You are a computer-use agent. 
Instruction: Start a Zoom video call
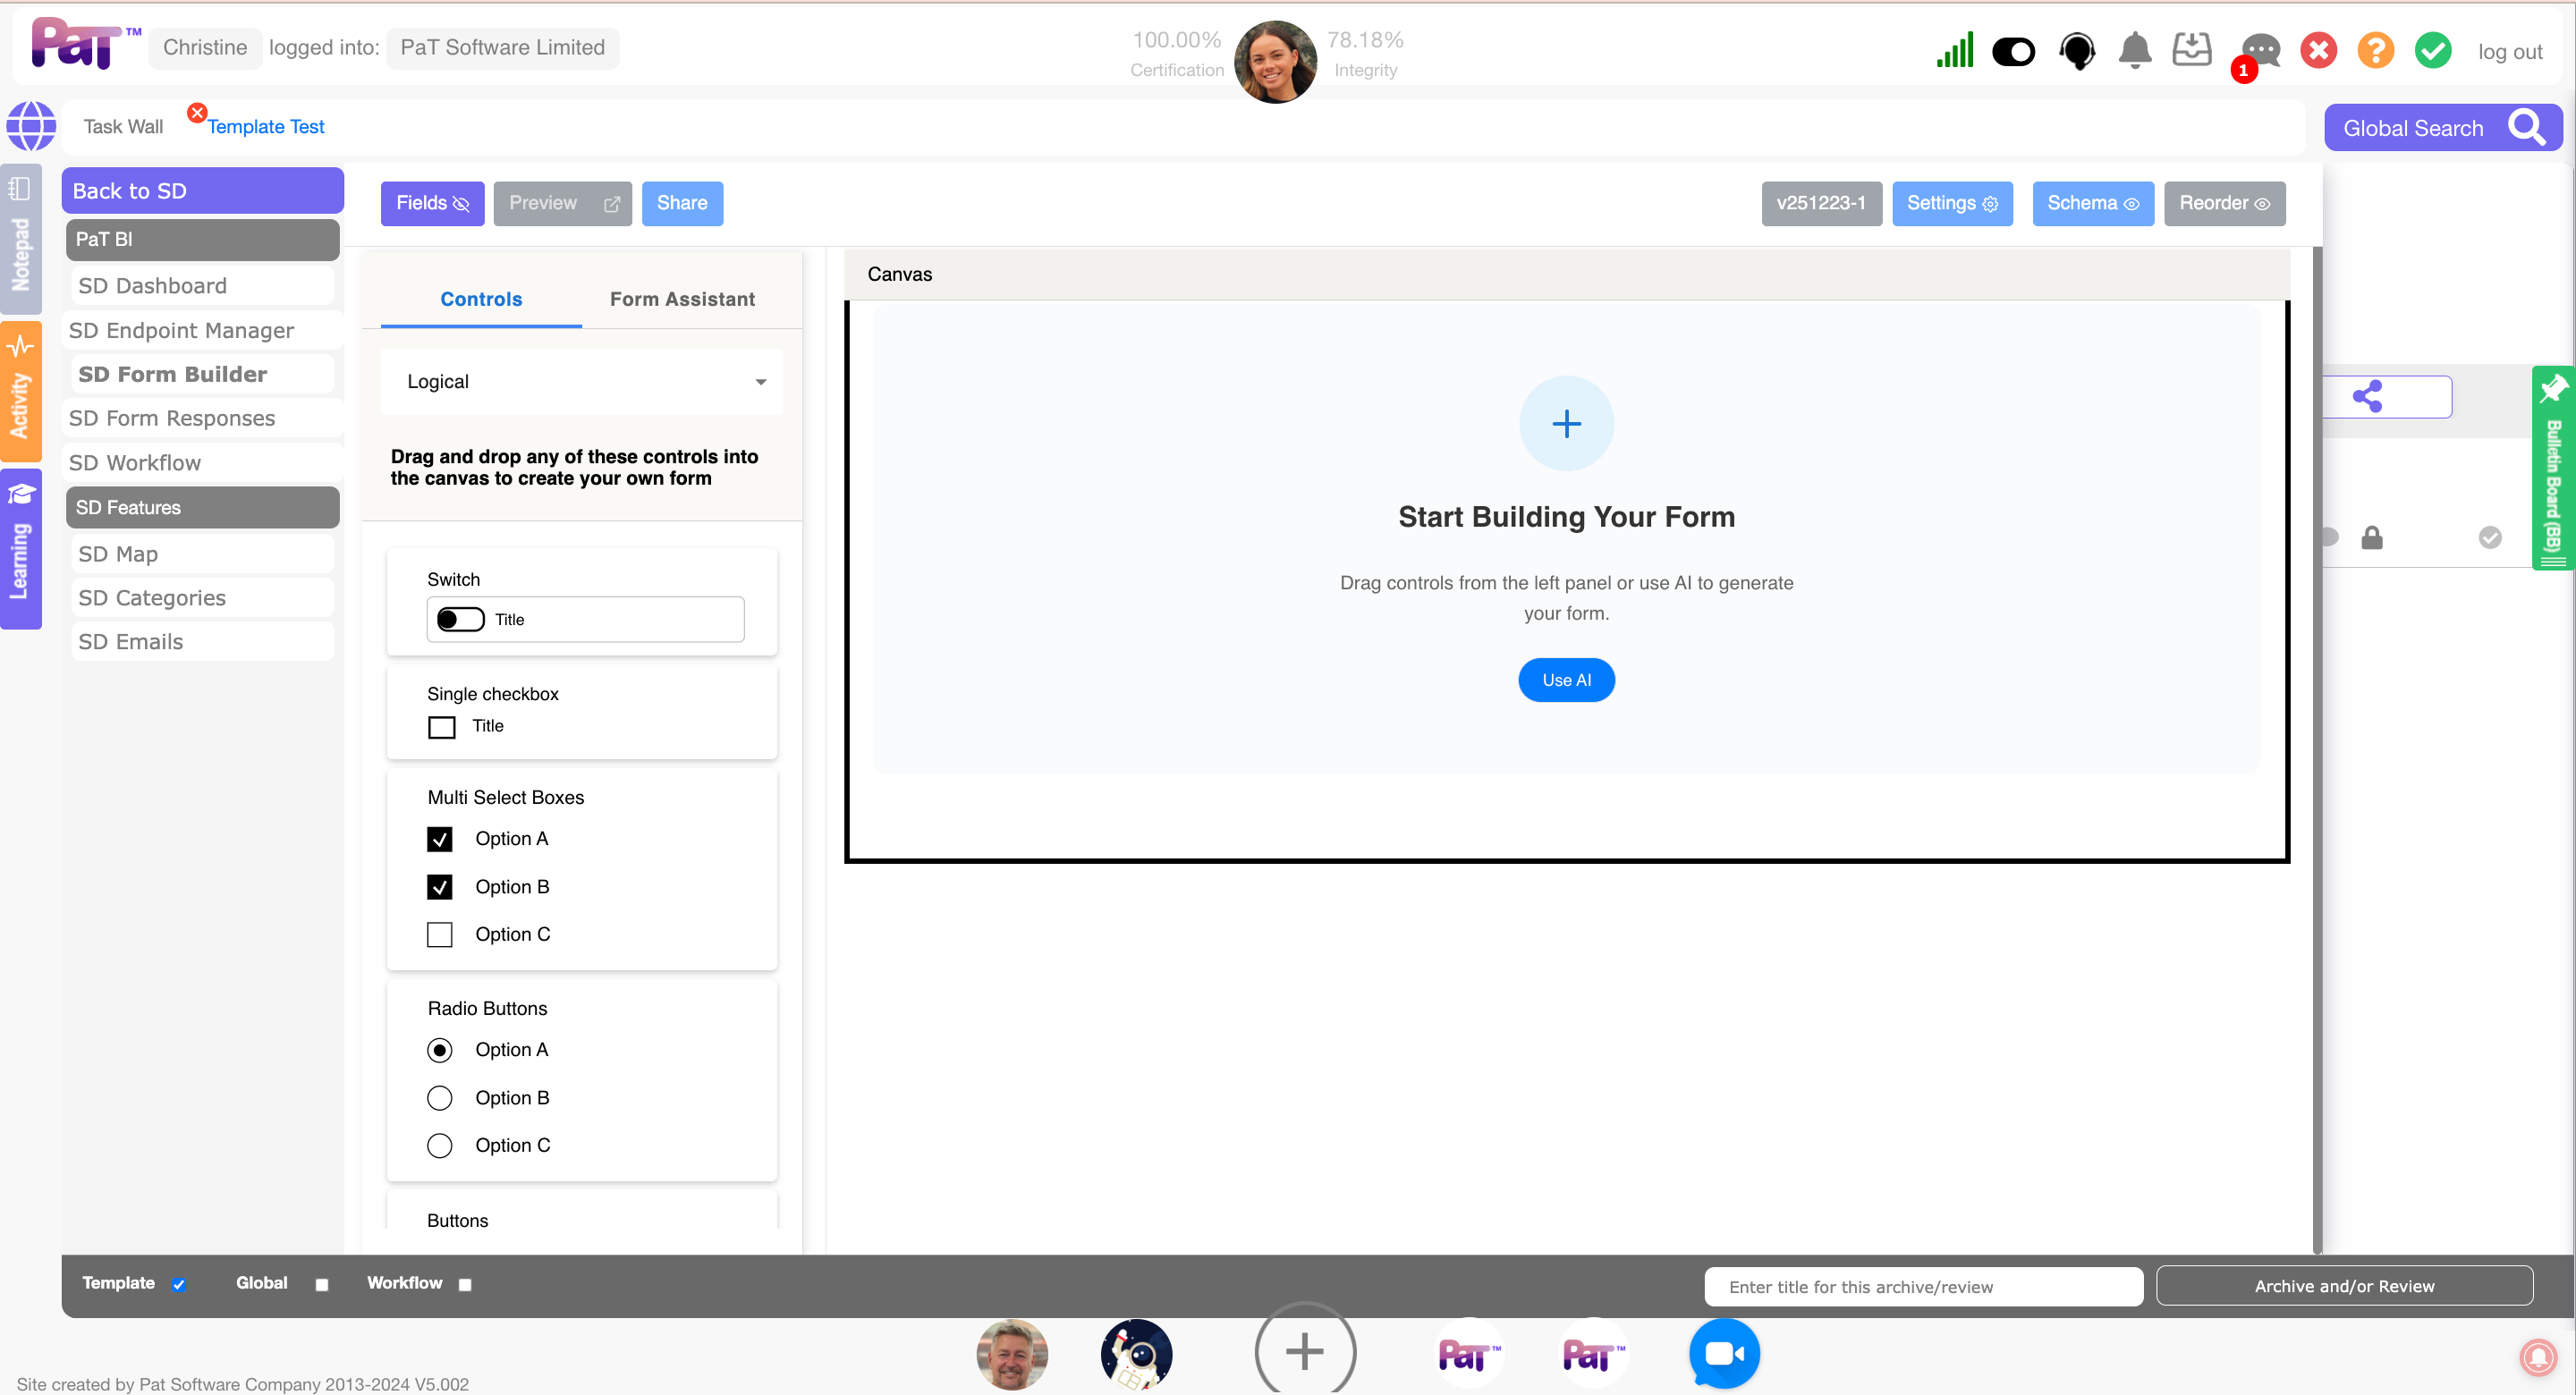coord(1723,1353)
